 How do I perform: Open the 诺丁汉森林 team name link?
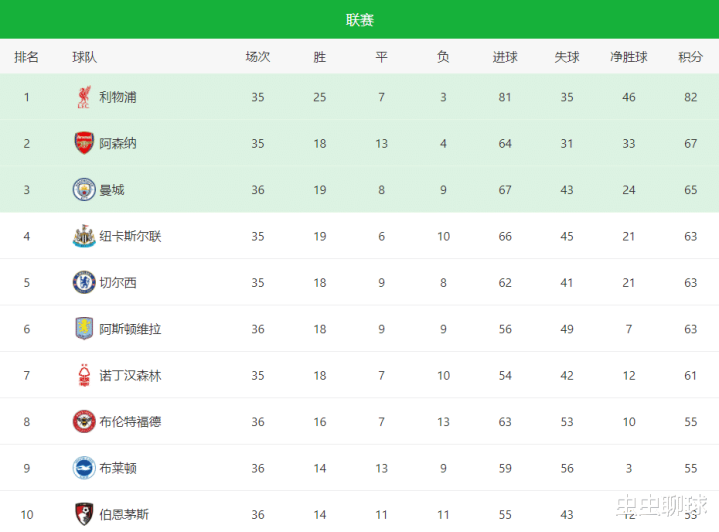point(130,375)
